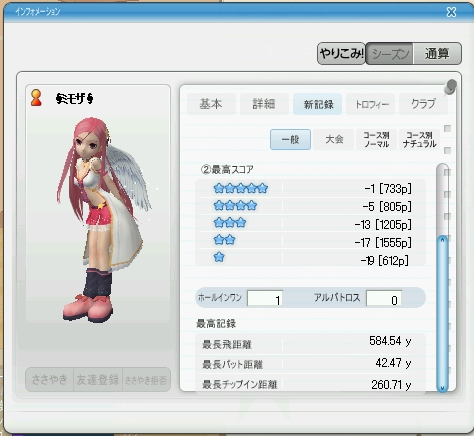Click the orange player icon beside the name
The image size is (474, 436).
coord(36,98)
